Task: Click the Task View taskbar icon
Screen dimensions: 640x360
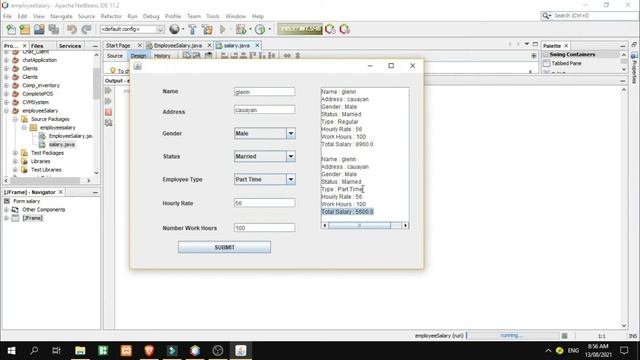Action: click(x=56, y=351)
